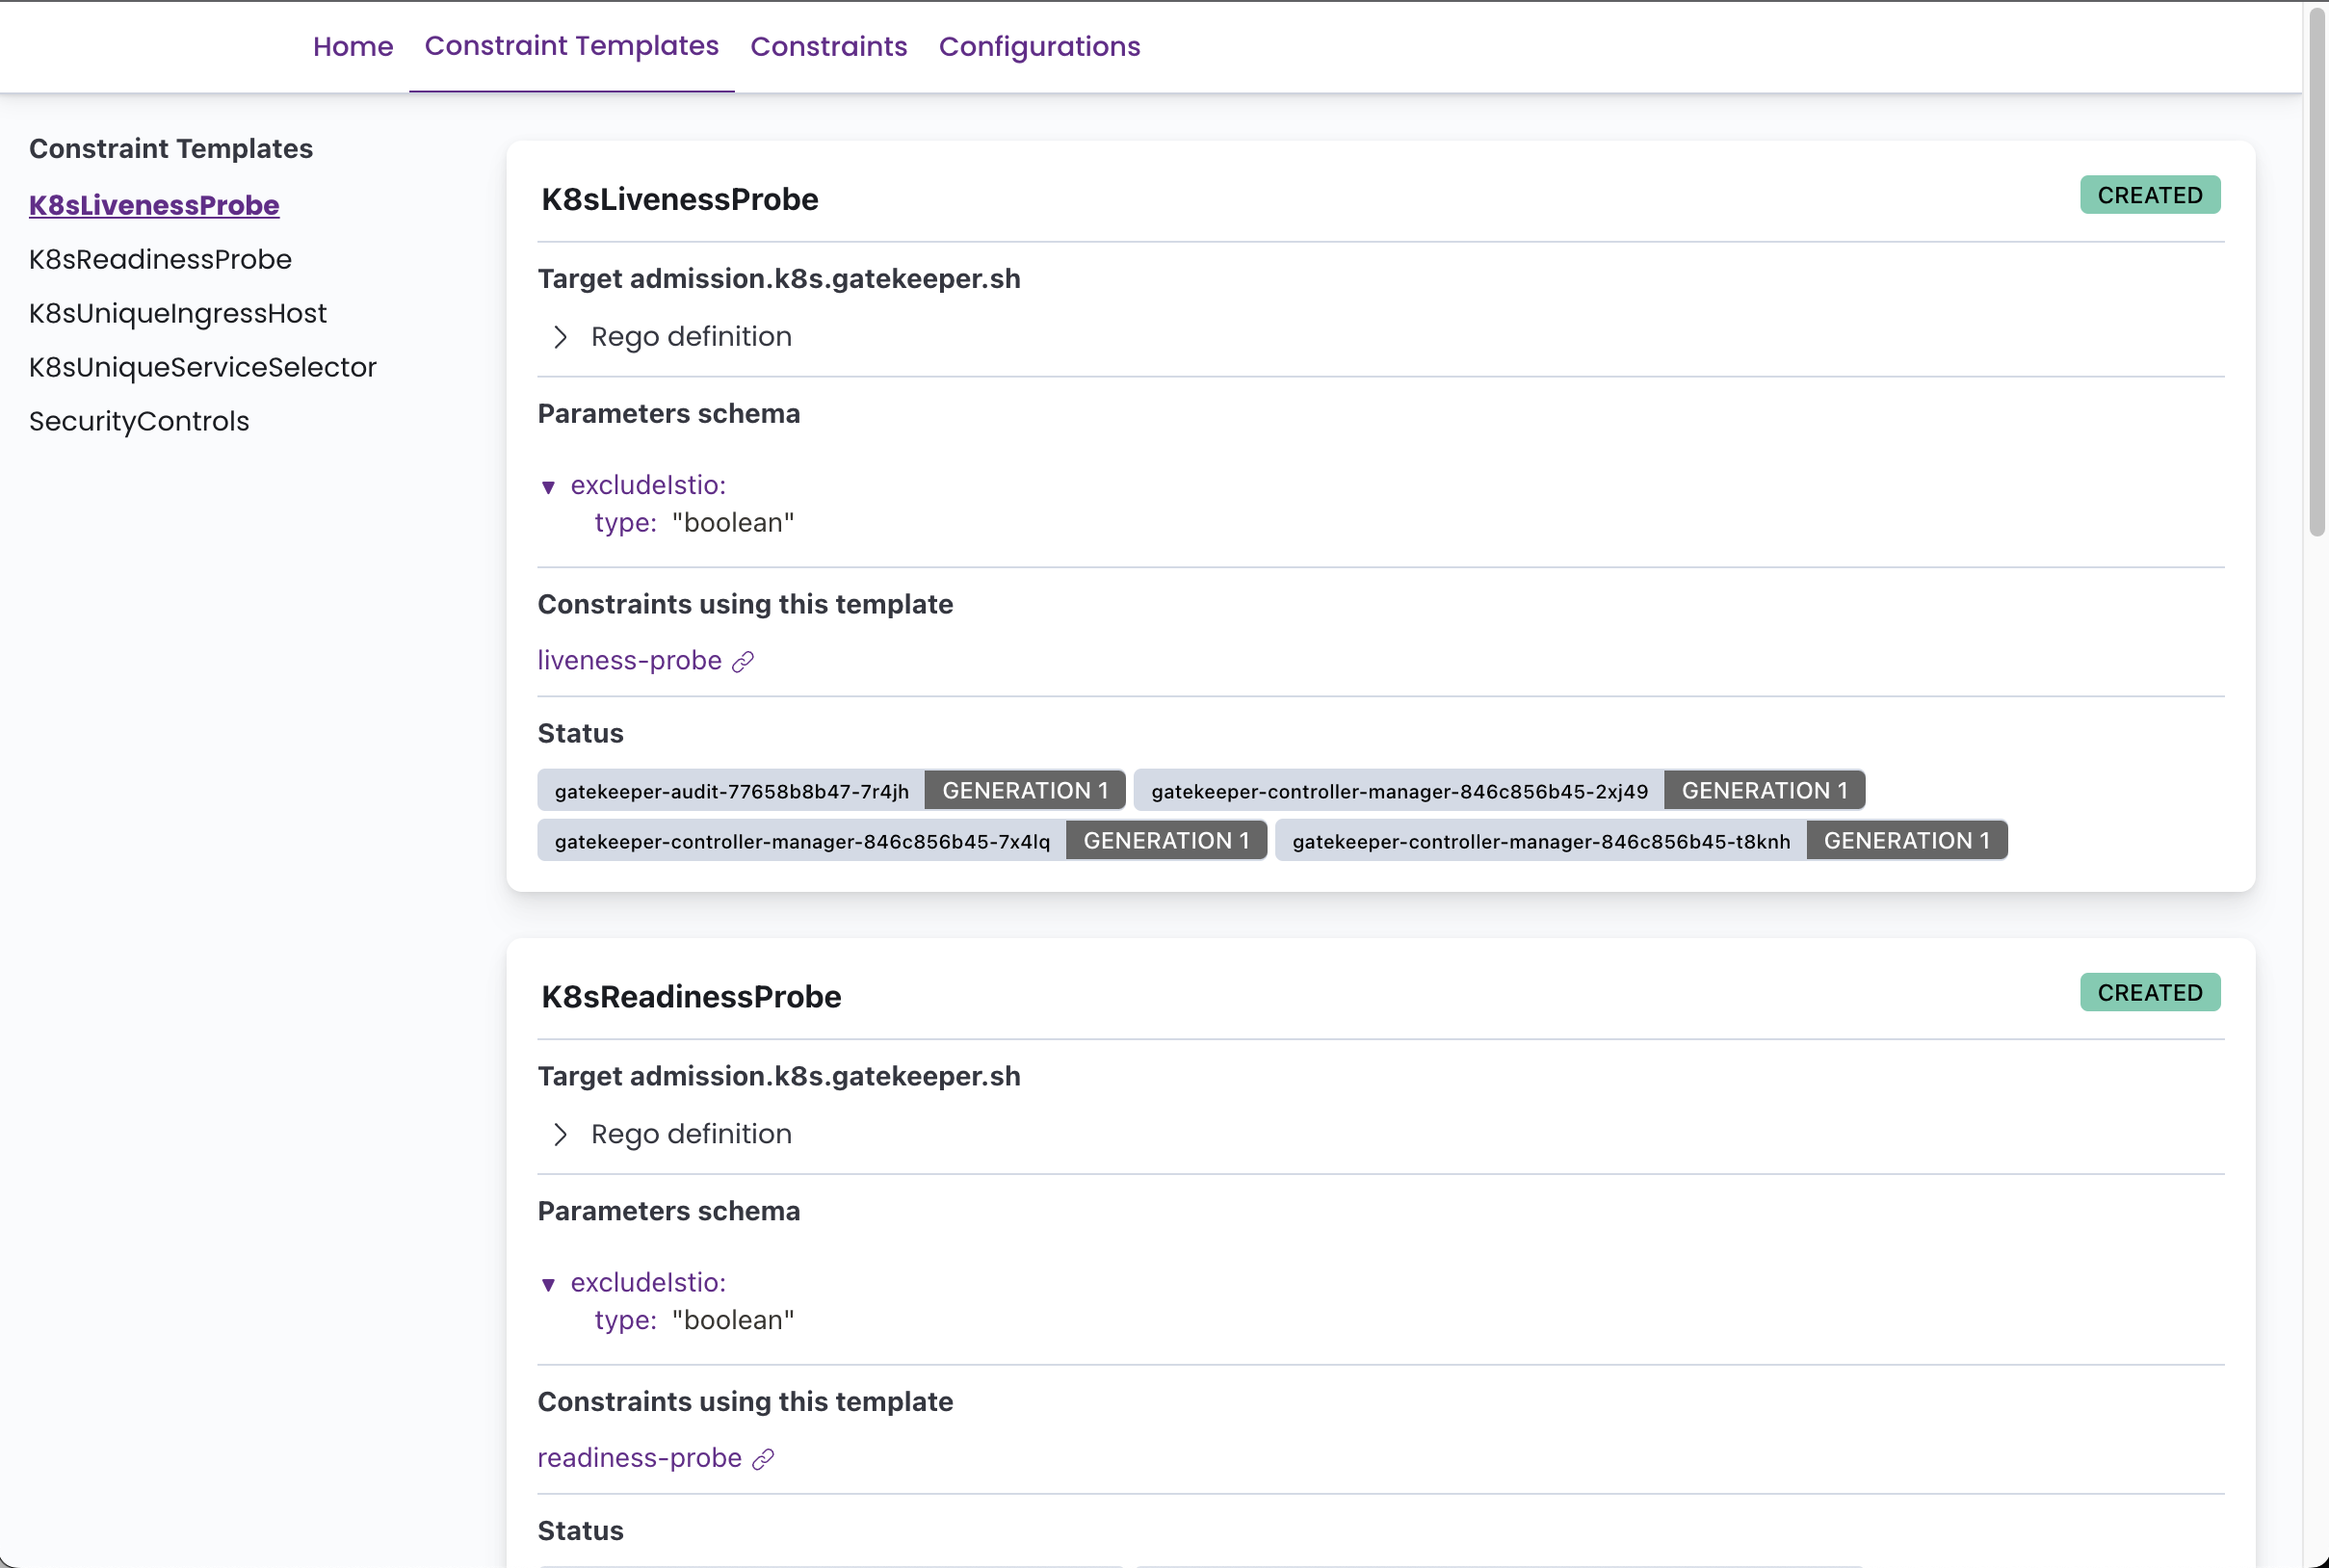Screen dimensions: 2329x1568
Task: Open the readiness-probe constraint link
Action: pyautogui.click(x=639, y=1457)
